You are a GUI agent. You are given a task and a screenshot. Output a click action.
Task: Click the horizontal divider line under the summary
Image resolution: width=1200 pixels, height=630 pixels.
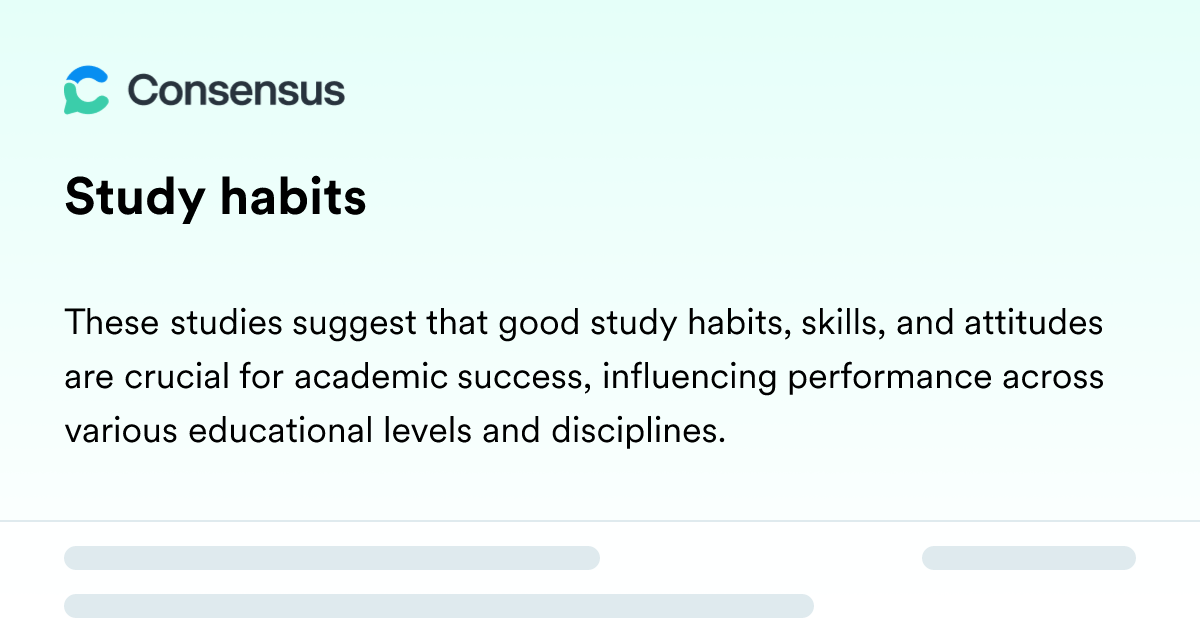click(x=600, y=521)
